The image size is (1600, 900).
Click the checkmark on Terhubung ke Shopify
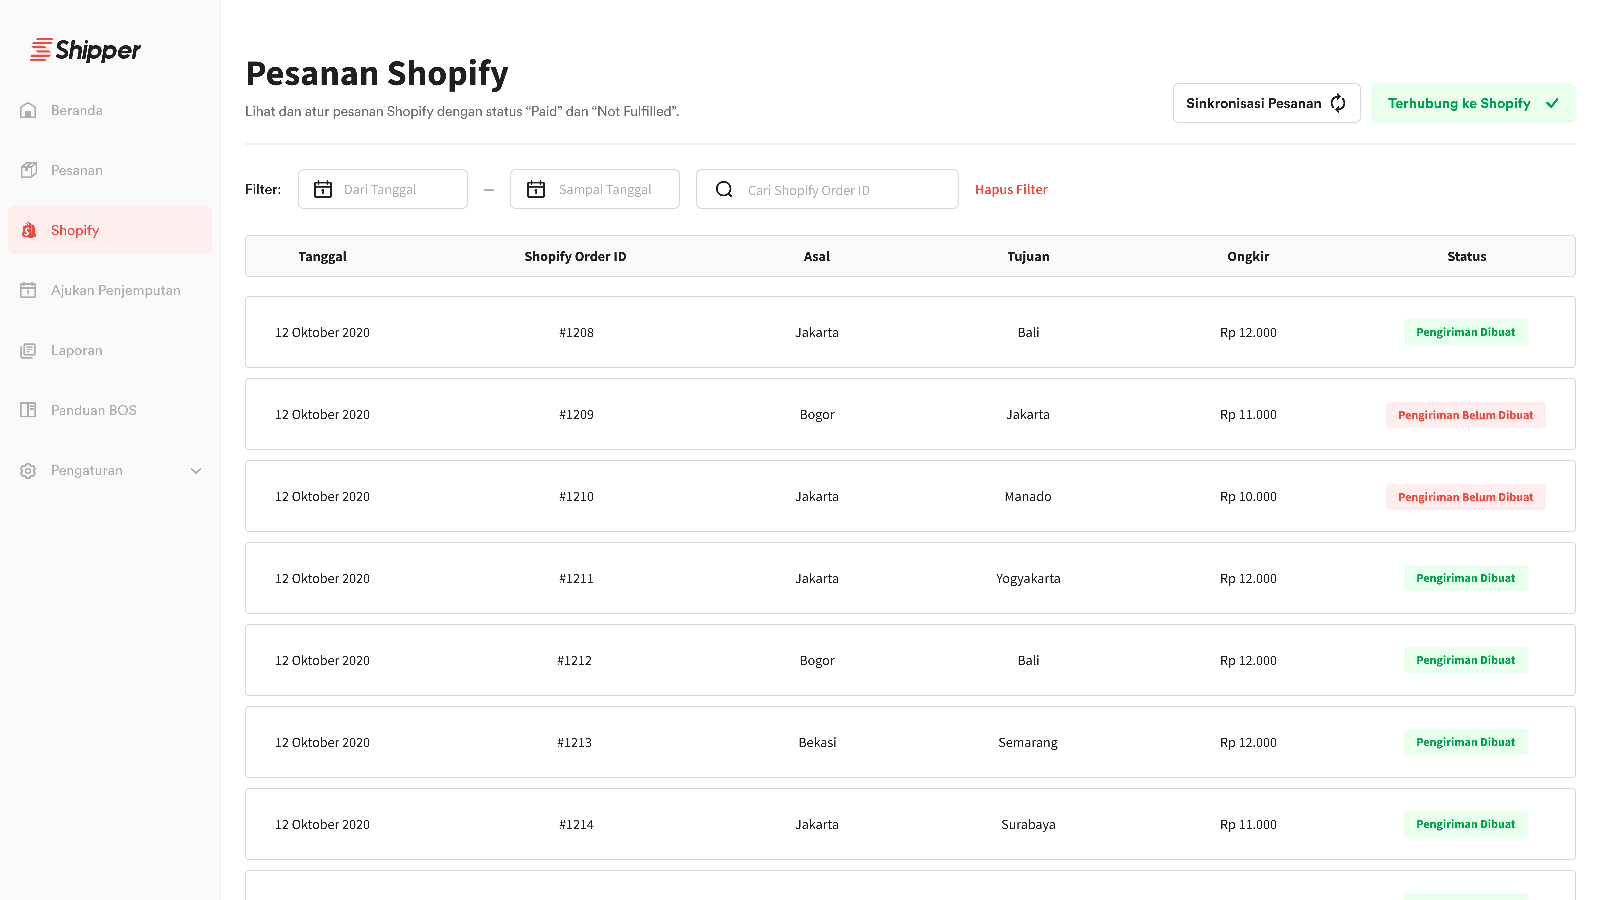click(x=1552, y=103)
